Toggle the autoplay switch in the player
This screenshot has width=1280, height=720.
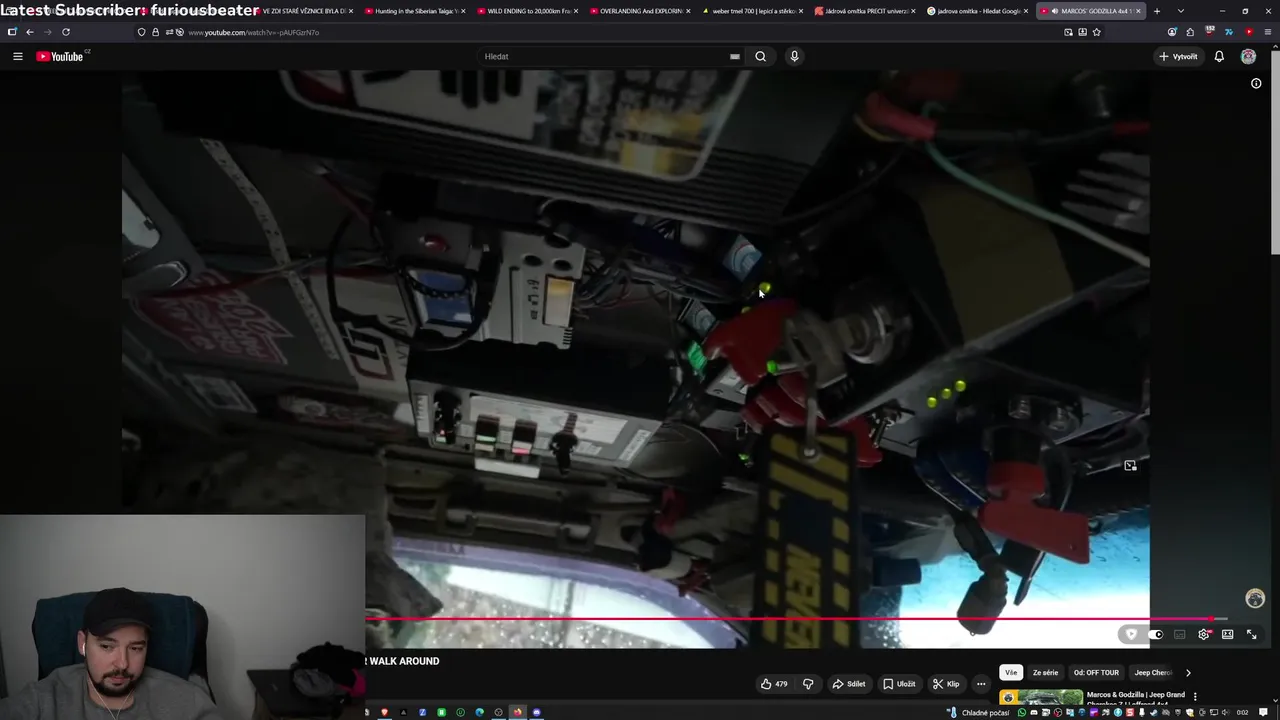click(1155, 634)
